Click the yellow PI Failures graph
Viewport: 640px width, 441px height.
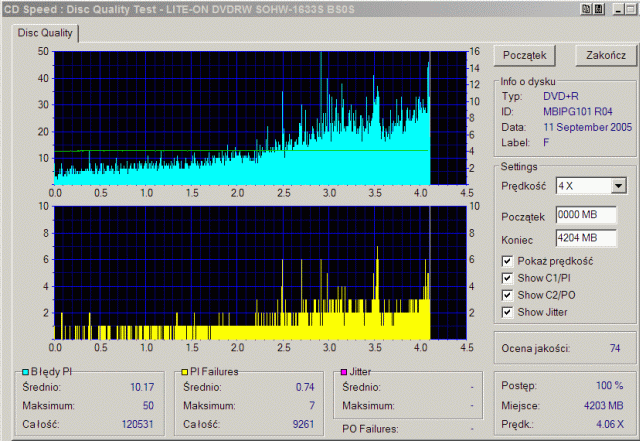pos(260,273)
